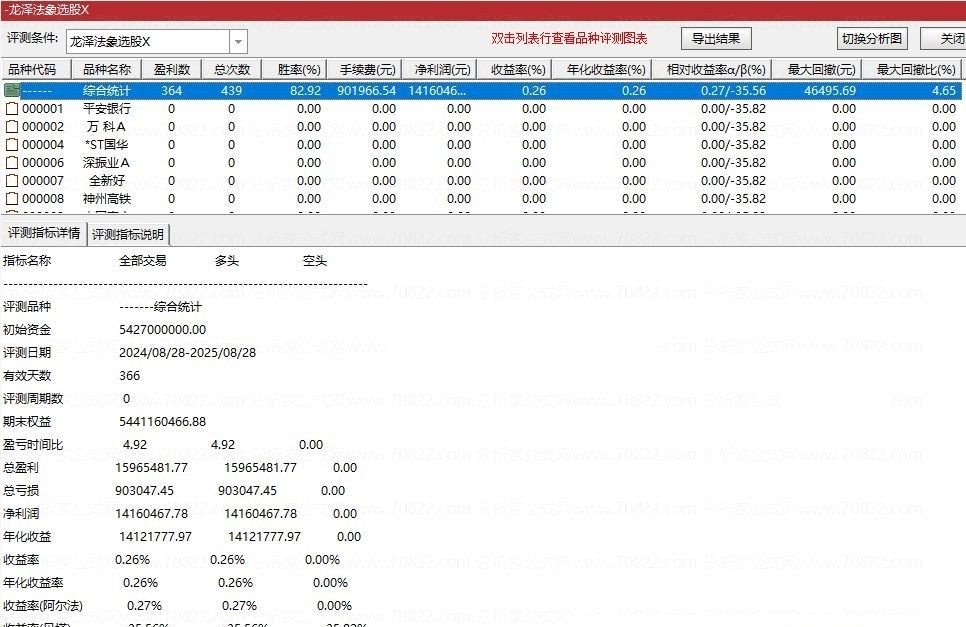Click the 切换分析图 button

[872, 39]
